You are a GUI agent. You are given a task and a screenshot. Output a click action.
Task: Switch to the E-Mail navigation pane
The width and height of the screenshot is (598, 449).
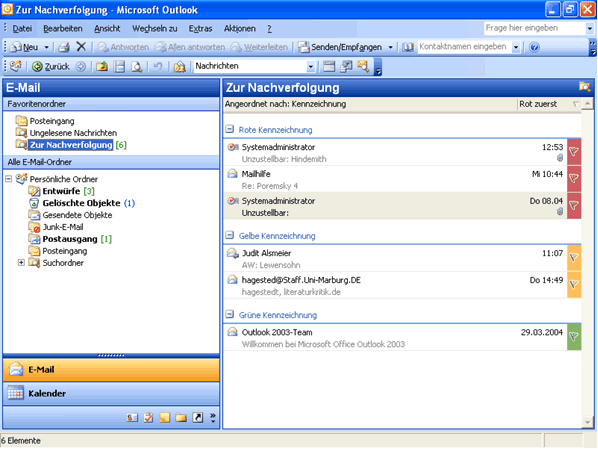(111, 370)
